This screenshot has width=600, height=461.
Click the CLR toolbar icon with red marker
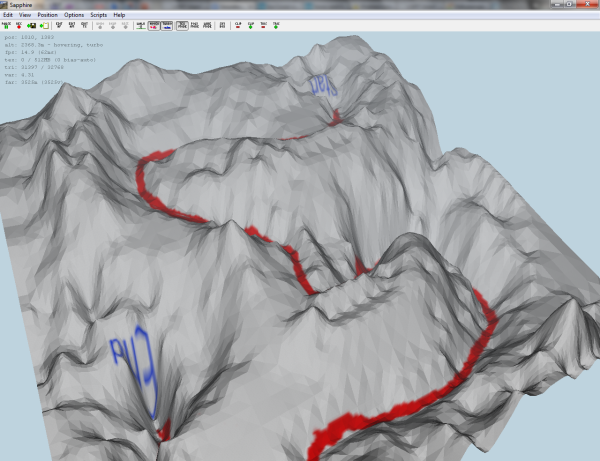click(237, 26)
